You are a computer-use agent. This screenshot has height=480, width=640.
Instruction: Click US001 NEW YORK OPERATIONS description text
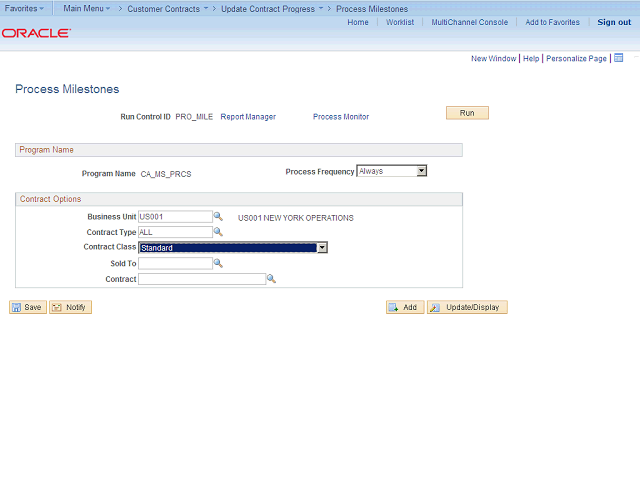pos(296,218)
